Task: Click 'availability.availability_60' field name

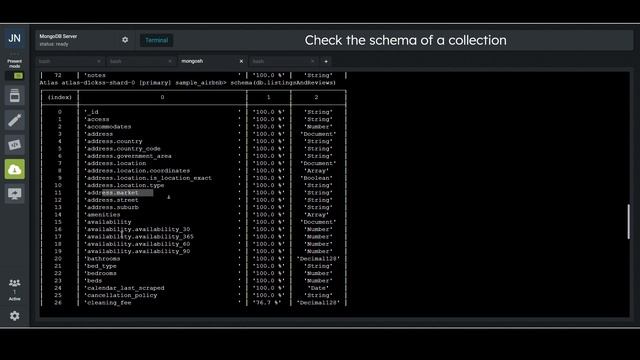Action: (x=137, y=244)
